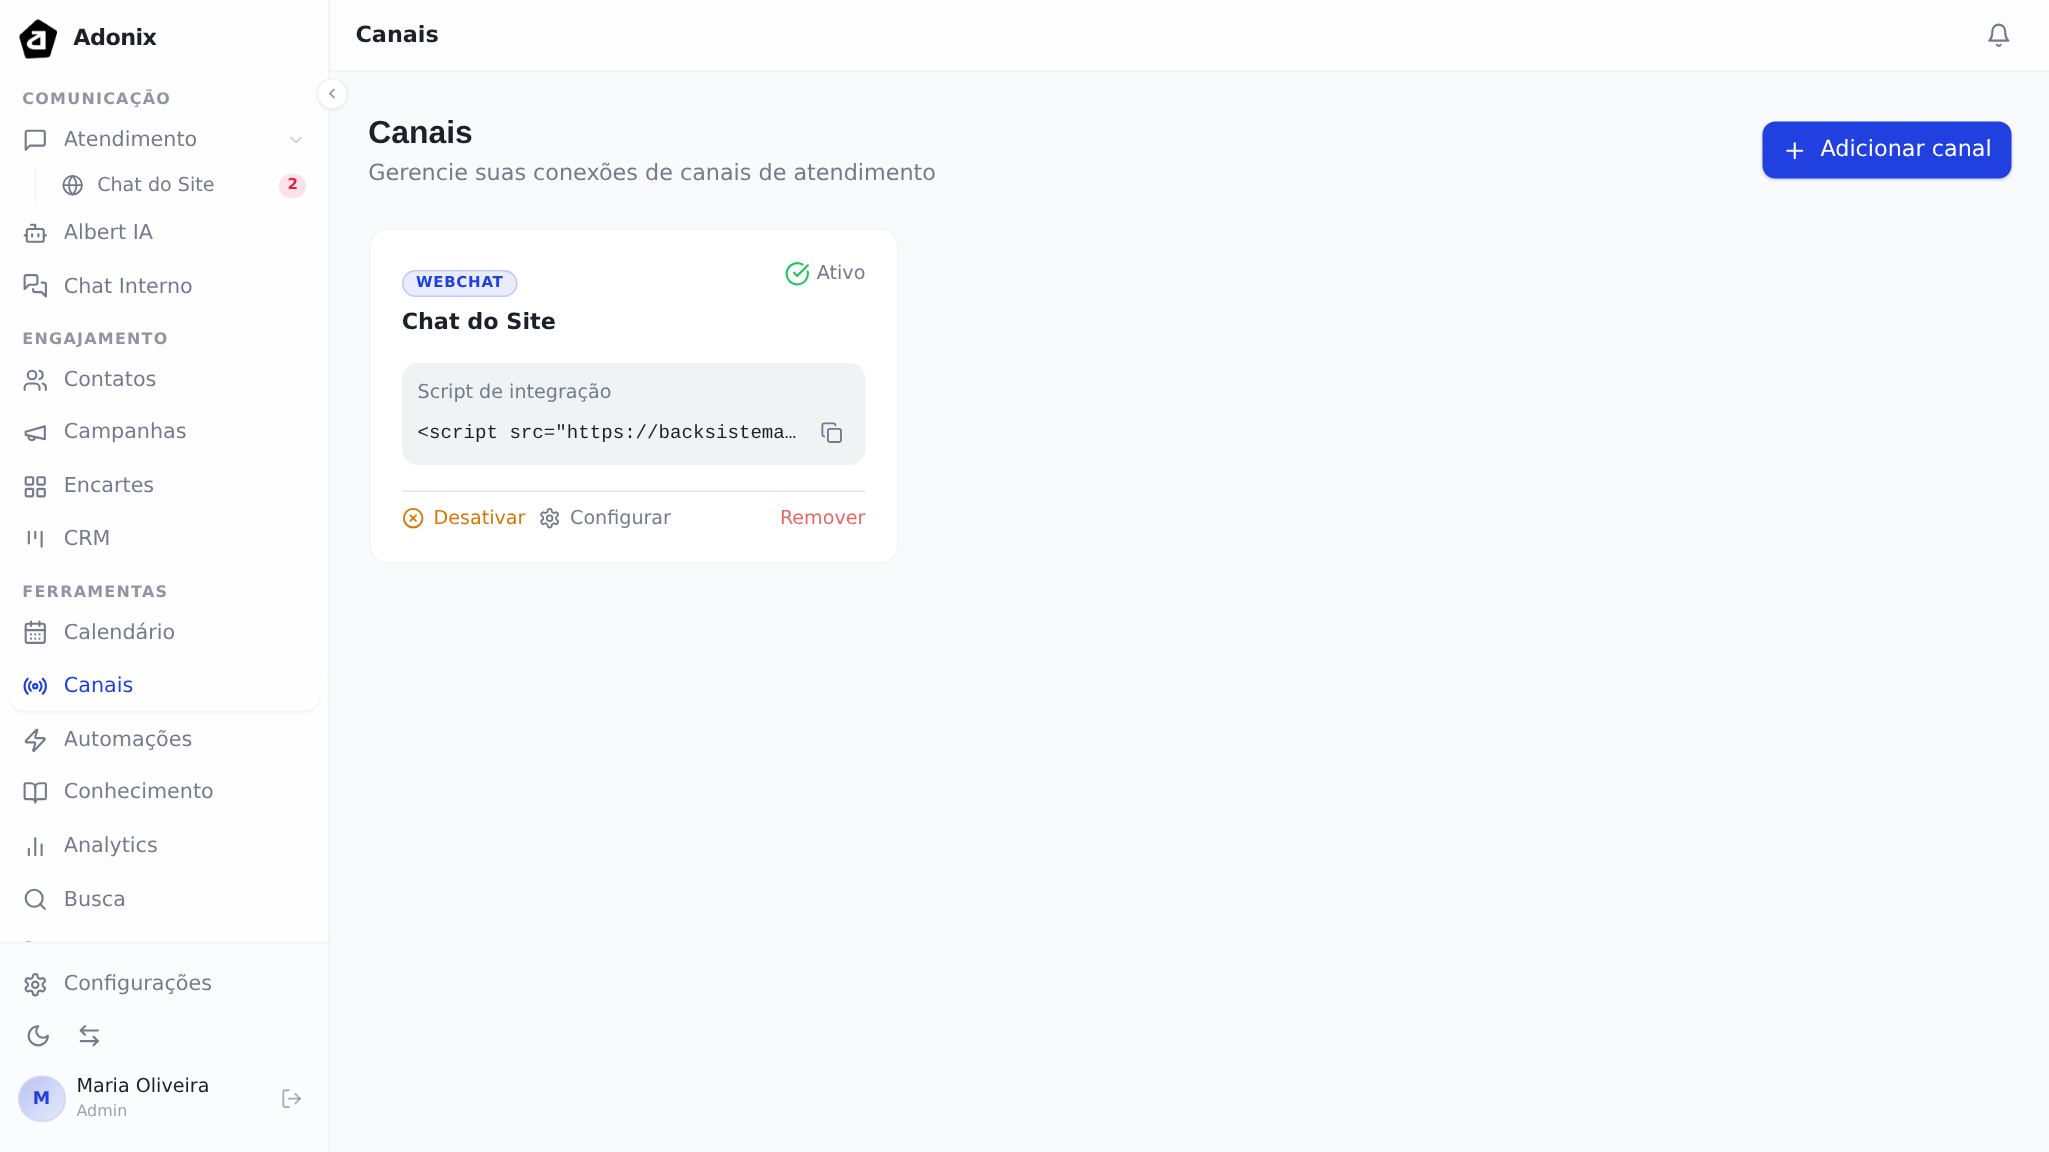2049x1152 pixels.
Task: Click the Maria Oliveira user name
Action: click(143, 1086)
